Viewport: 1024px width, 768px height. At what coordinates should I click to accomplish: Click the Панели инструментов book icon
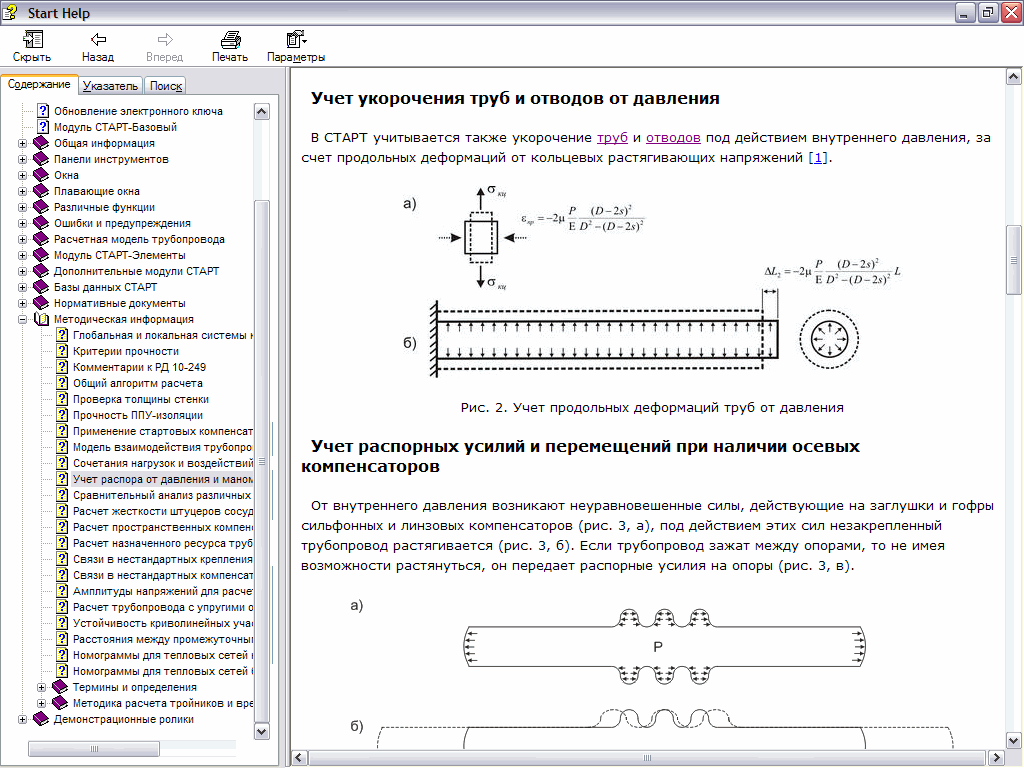(41, 159)
